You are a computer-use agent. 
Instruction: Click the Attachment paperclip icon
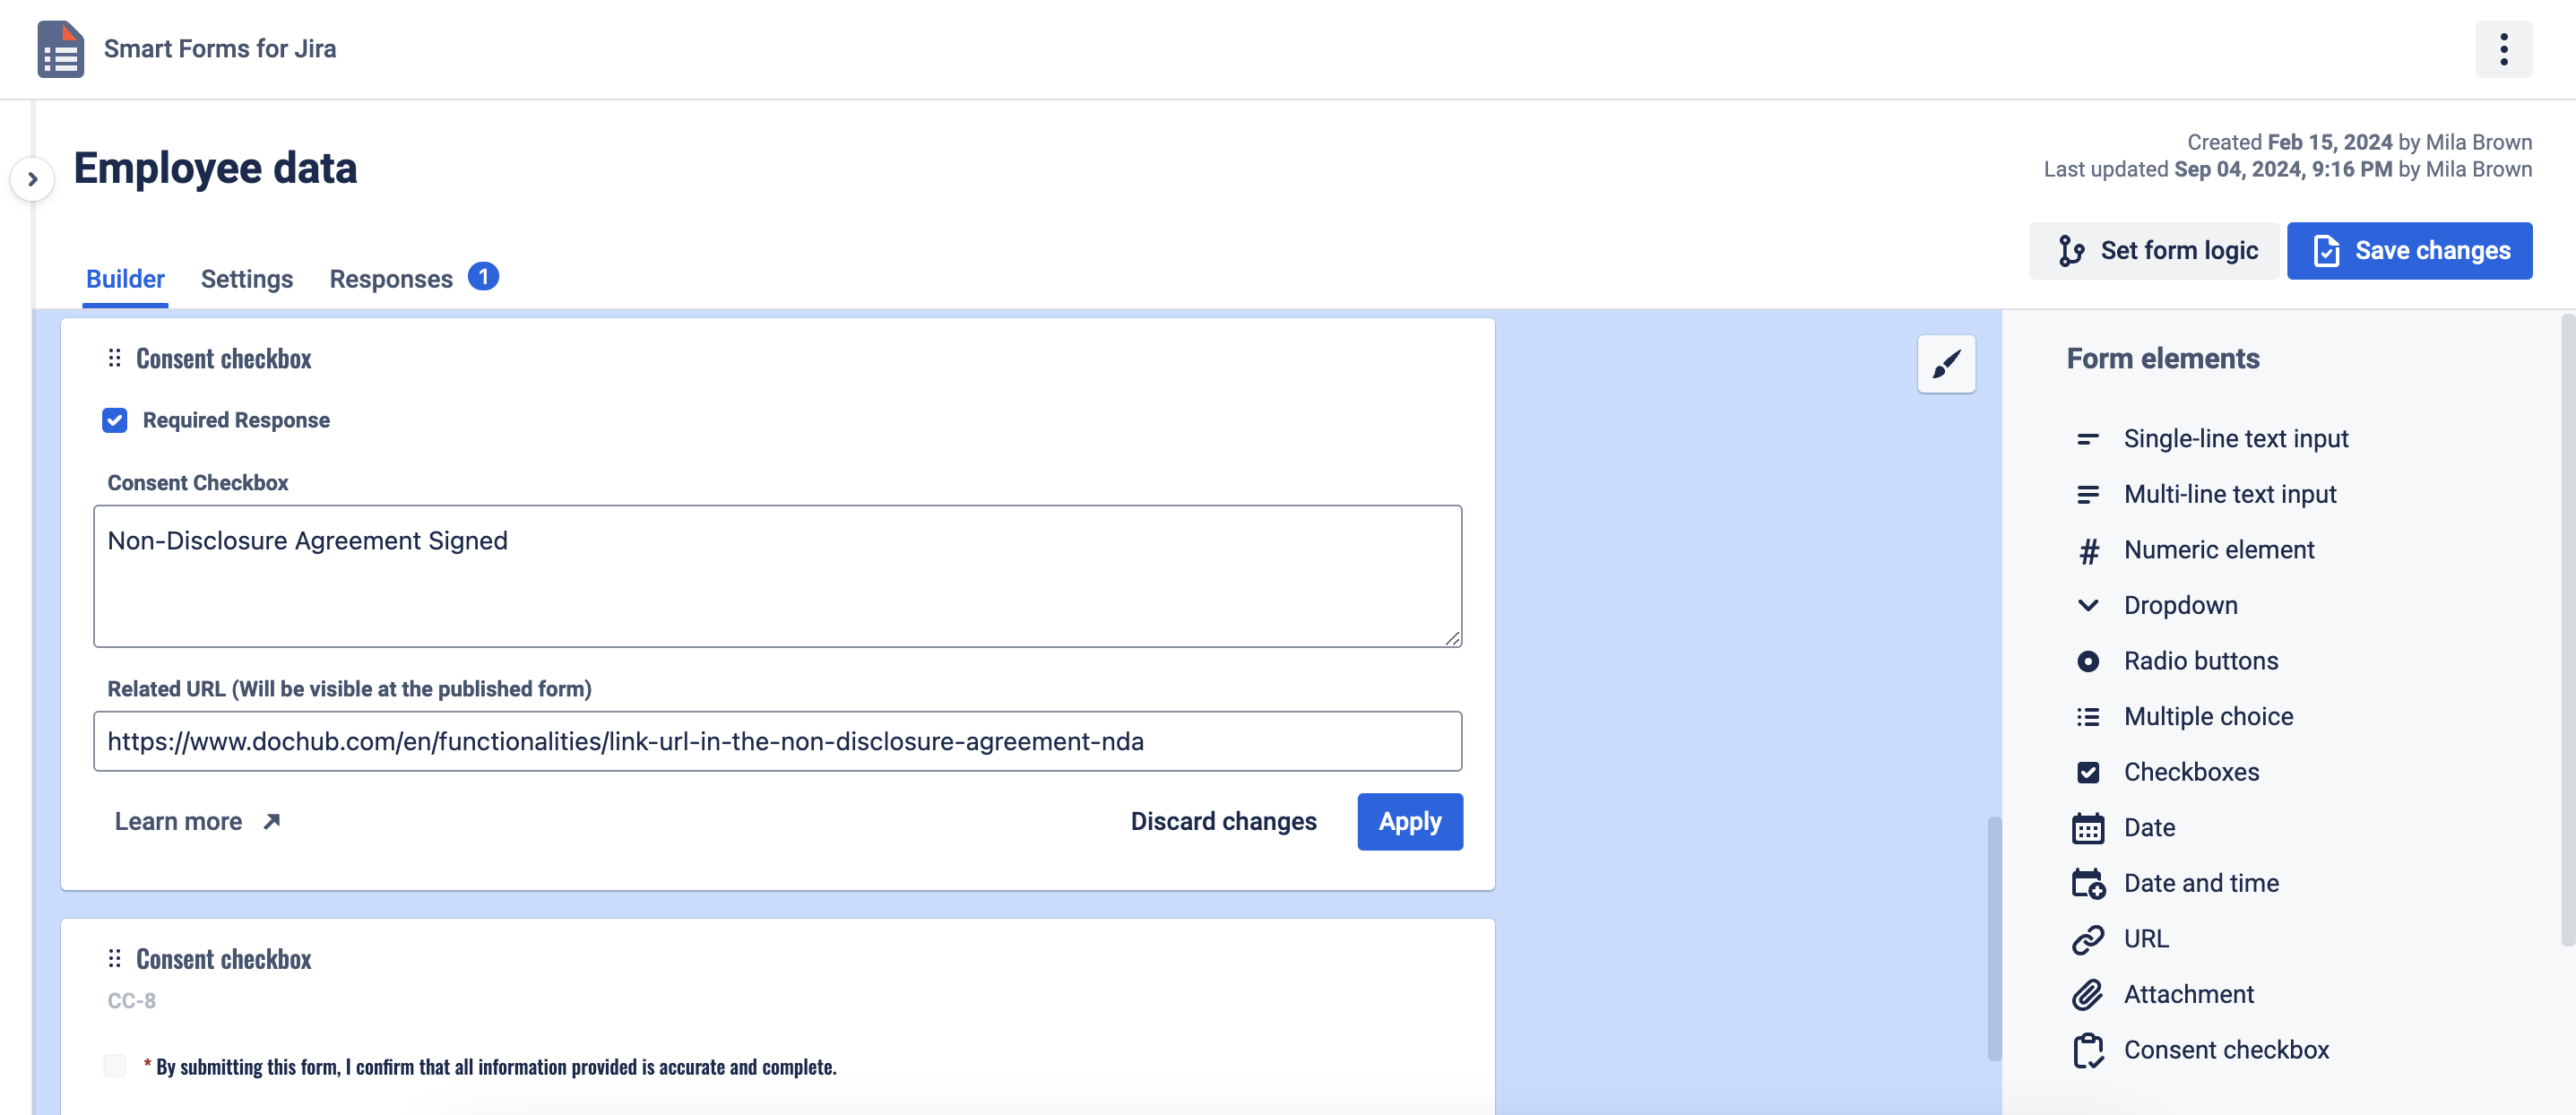2087,994
